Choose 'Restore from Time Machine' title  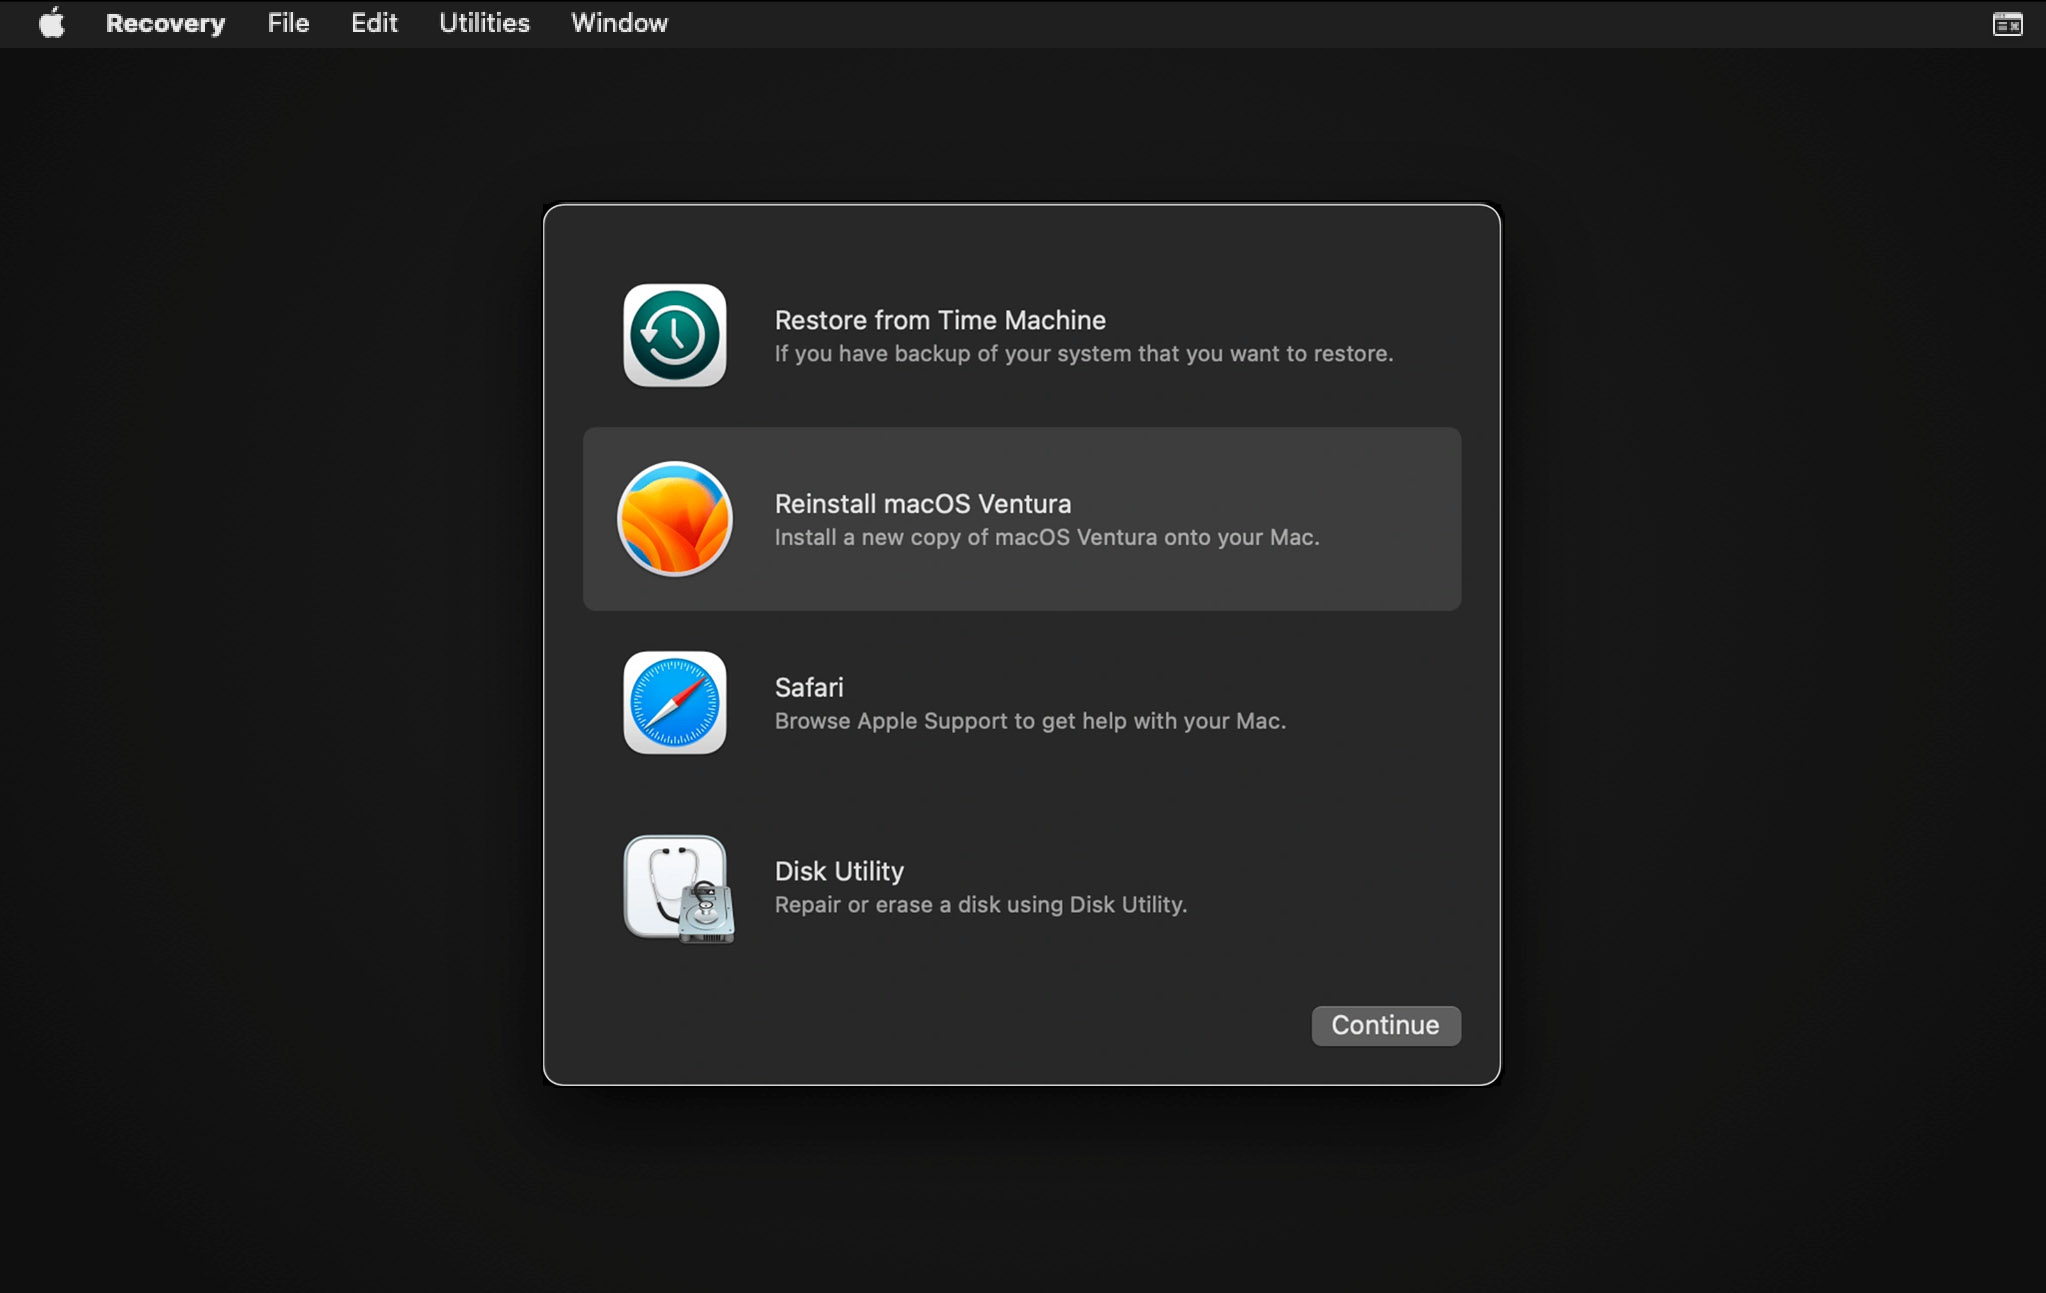[940, 320]
